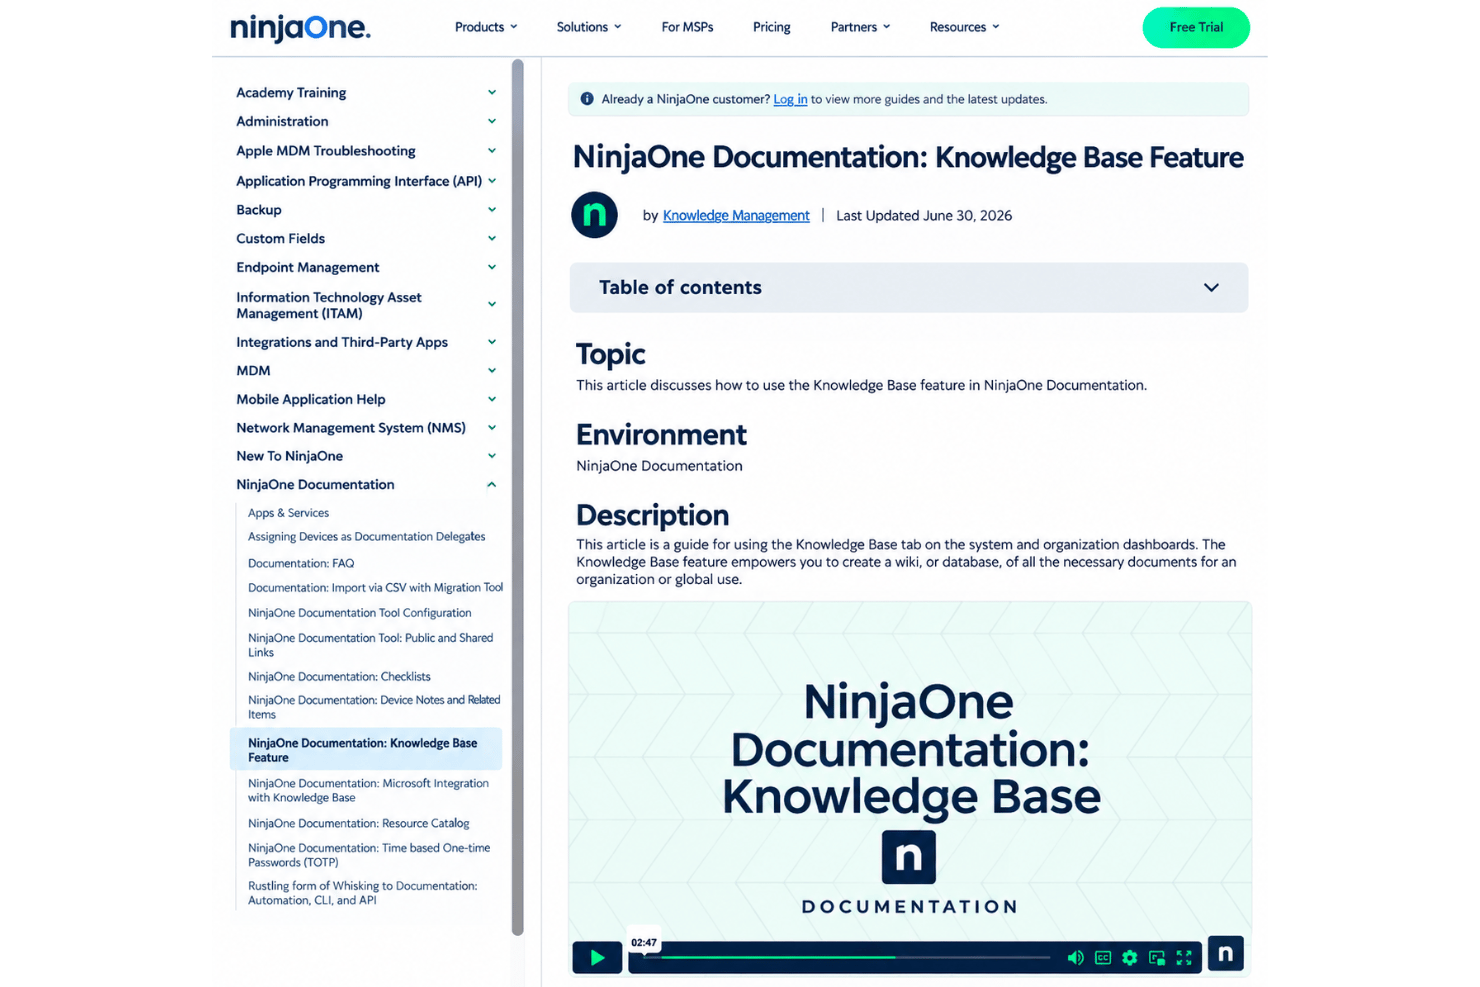Open video settings gear

click(1130, 957)
